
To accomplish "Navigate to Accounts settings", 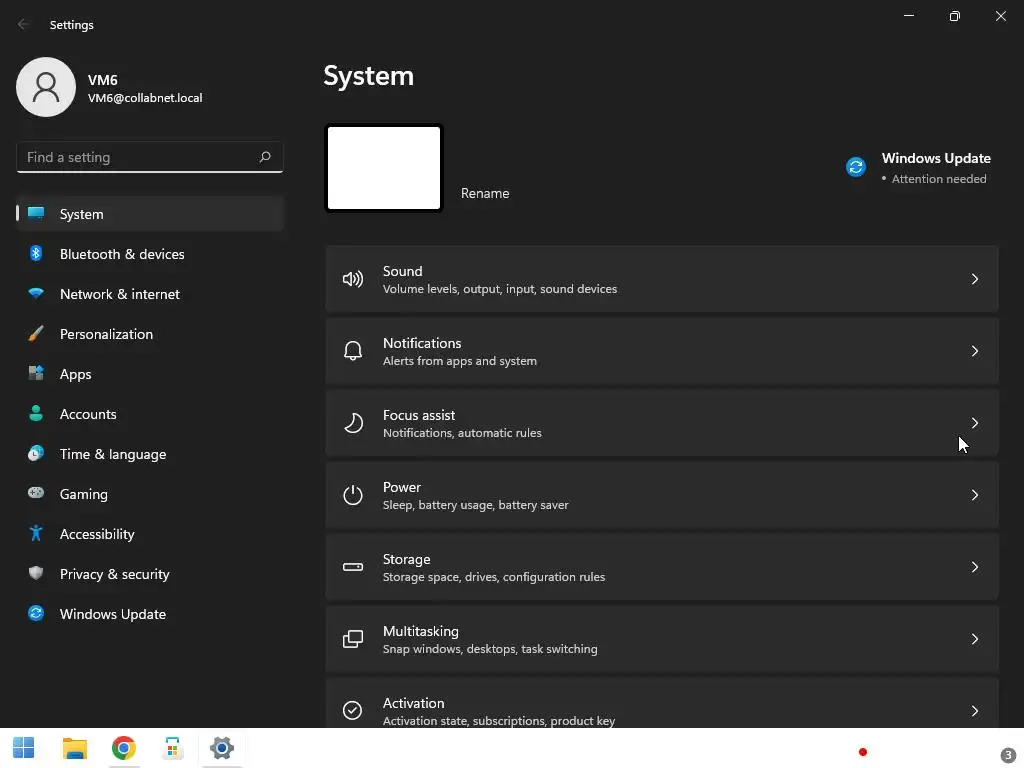I will (x=150, y=413).
